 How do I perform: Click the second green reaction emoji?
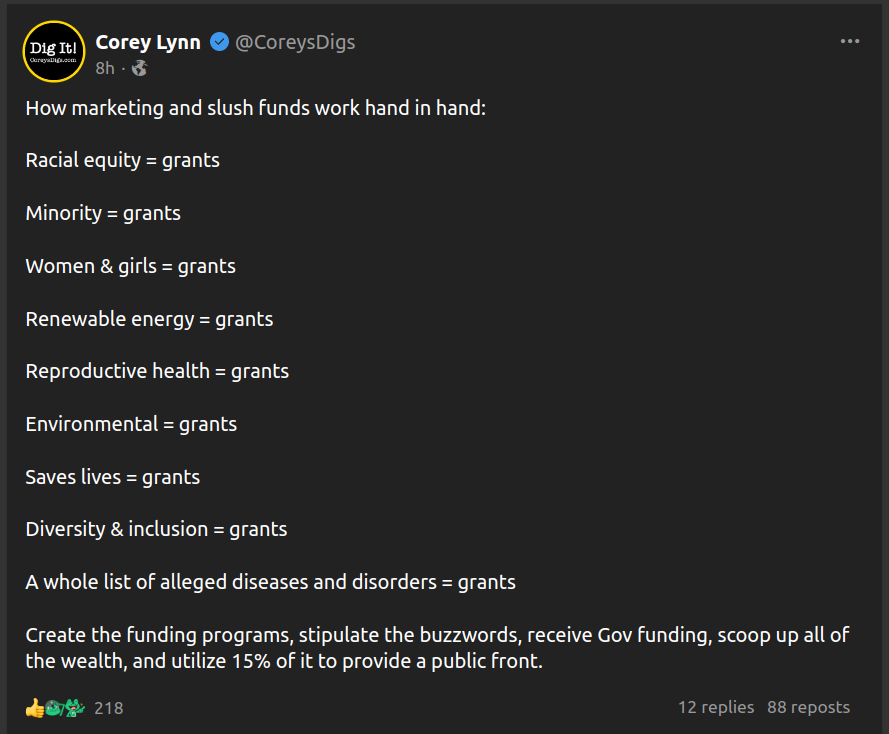[54, 708]
